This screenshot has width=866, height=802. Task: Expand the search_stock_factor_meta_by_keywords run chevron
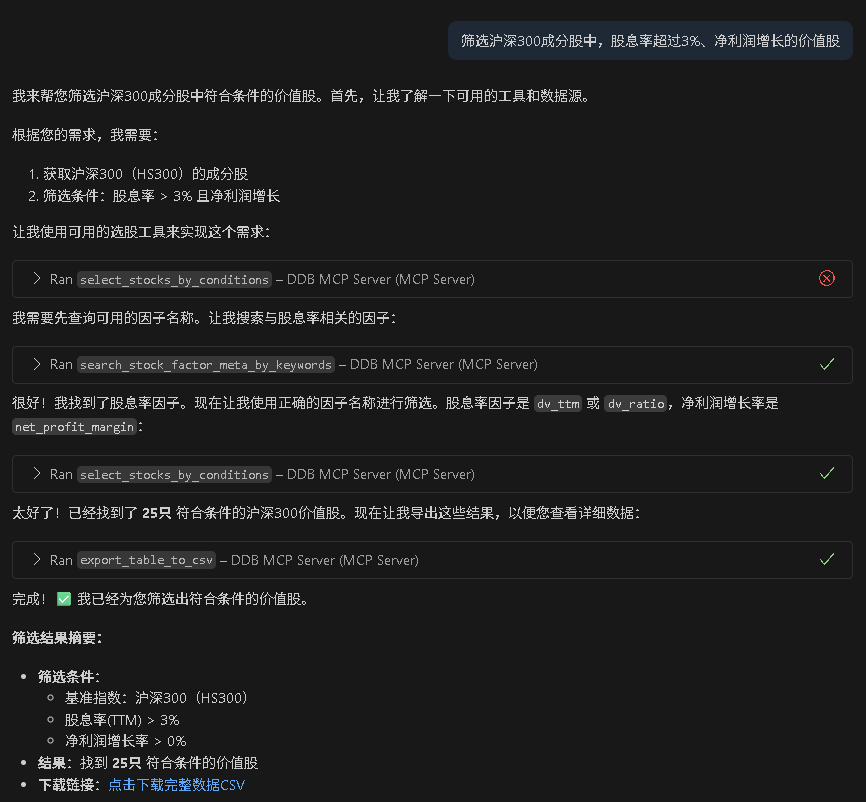pyautogui.click(x=37, y=365)
